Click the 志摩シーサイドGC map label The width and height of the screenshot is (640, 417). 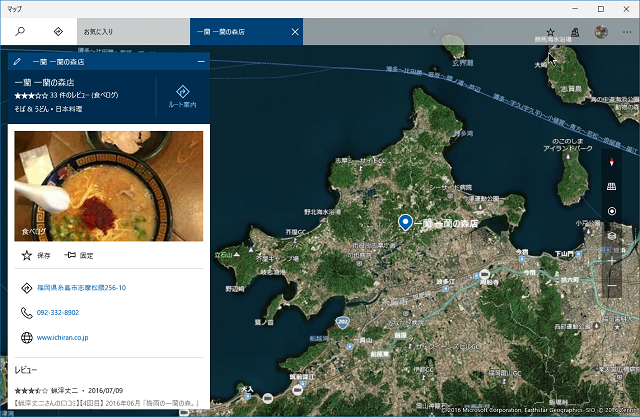pos(361,161)
